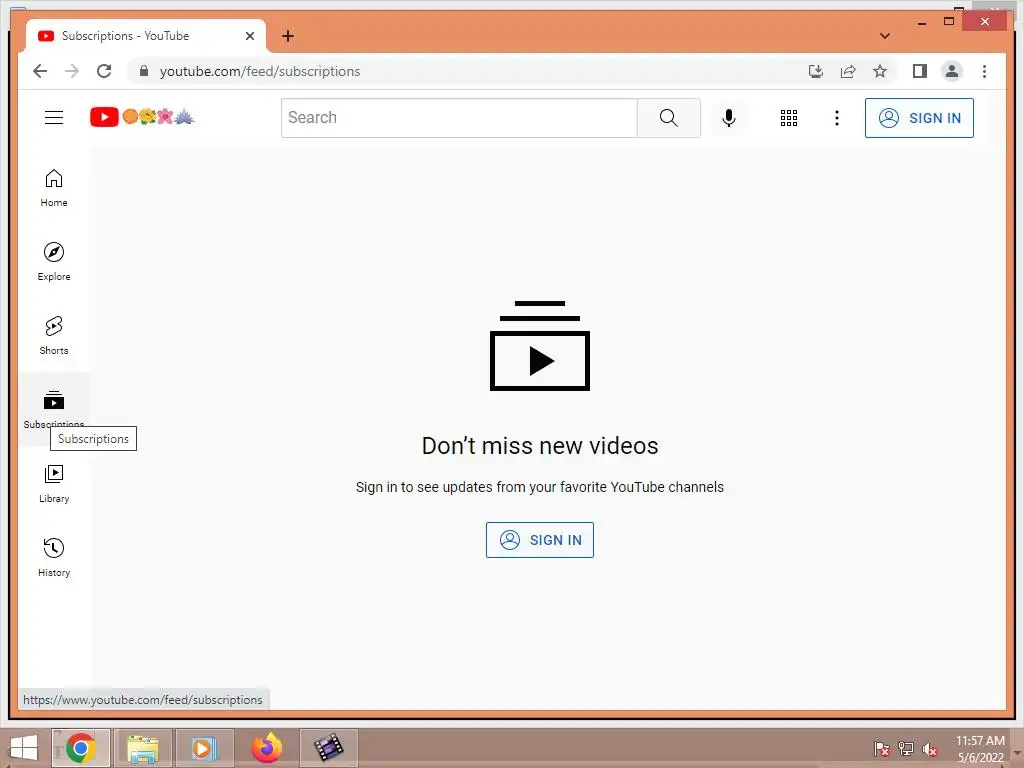Expand the tab search chevron
Screen dimensions: 1024x768
click(884, 36)
